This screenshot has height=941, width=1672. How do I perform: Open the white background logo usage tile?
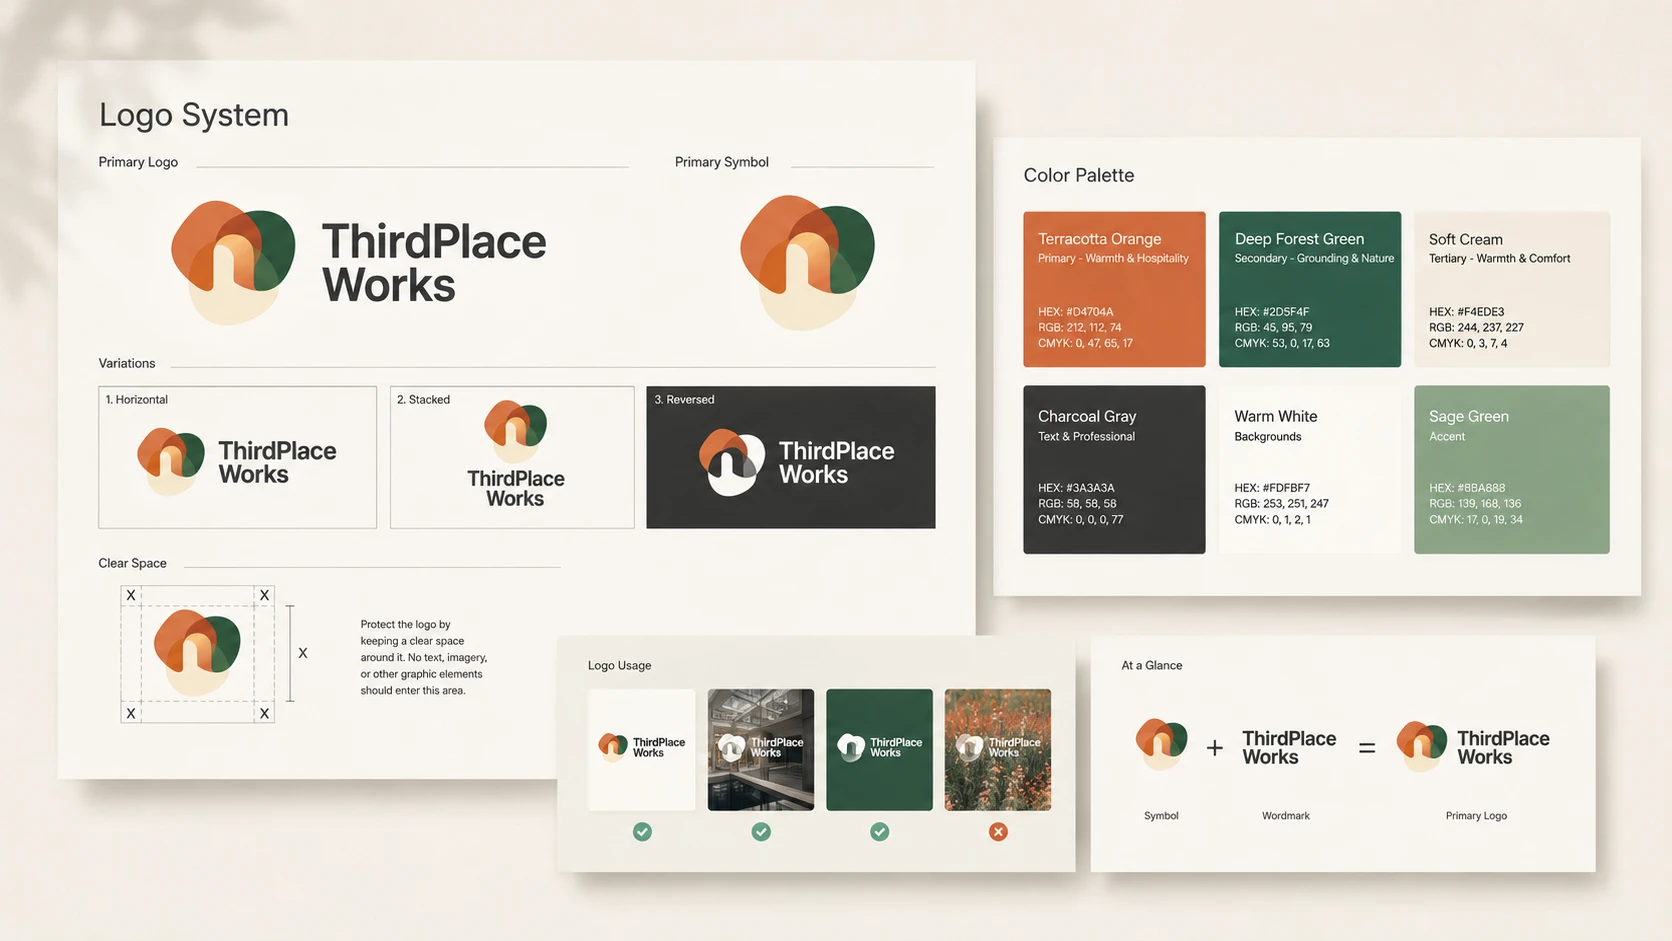pyautogui.click(x=642, y=749)
